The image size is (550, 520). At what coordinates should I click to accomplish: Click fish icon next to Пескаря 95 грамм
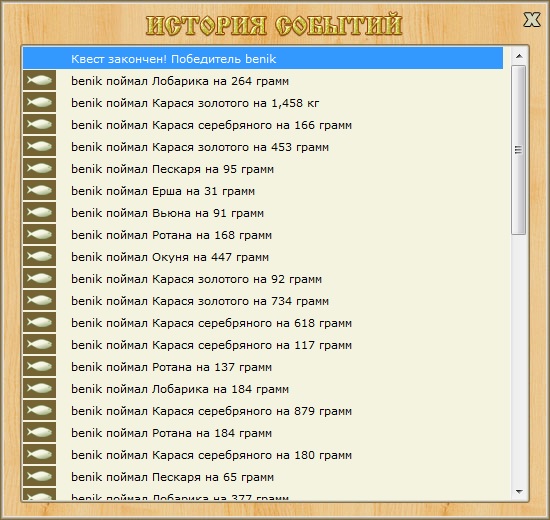click(x=39, y=168)
